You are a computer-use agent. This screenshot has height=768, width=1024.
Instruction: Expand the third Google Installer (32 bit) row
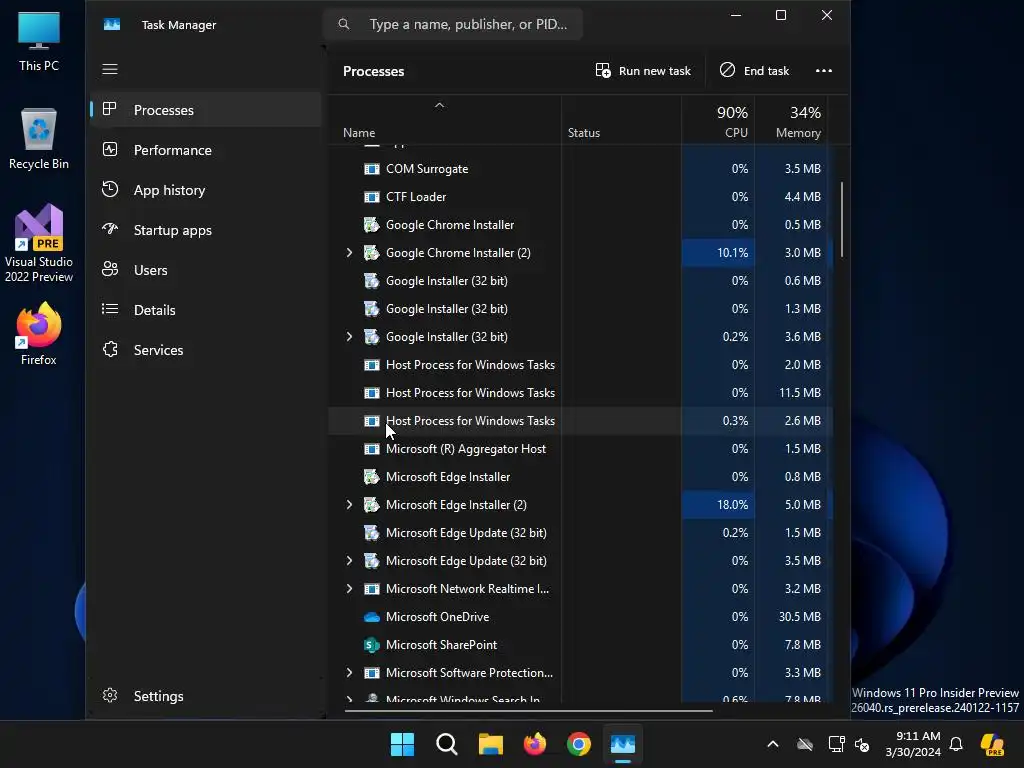pyautogui.click(x=349, y=337)
